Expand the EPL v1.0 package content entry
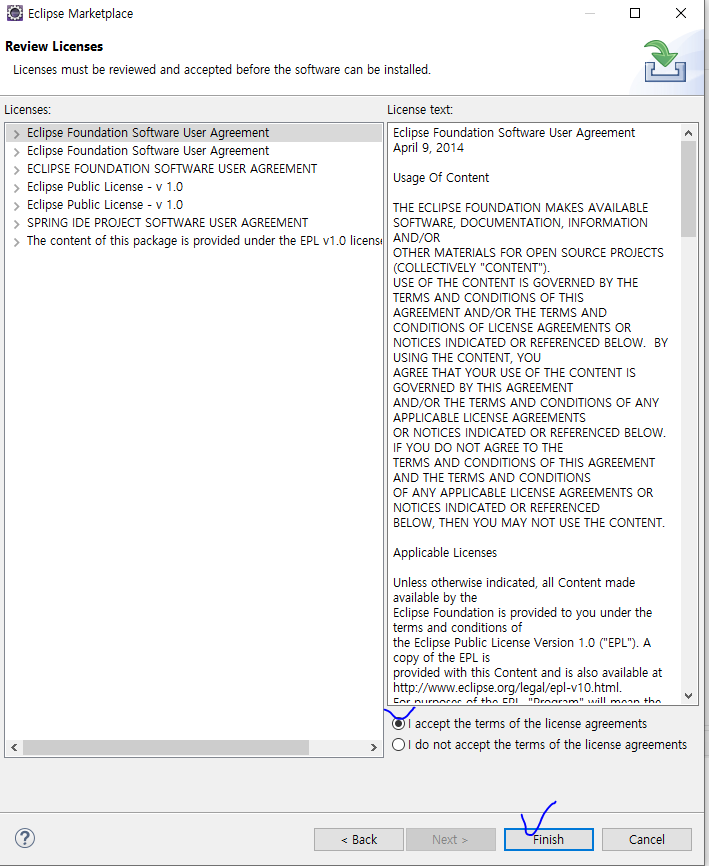Viewport: 709px width, 866px height. click(17, 242)
